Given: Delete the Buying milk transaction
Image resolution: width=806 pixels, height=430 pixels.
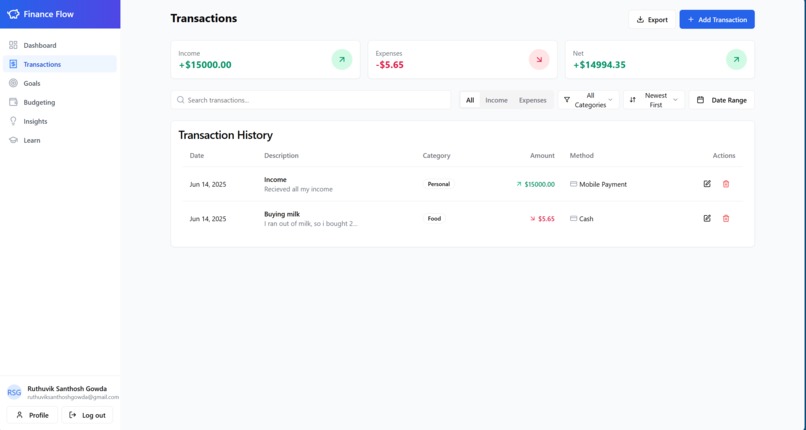Looking at the screenshot, I should (726, 218).
